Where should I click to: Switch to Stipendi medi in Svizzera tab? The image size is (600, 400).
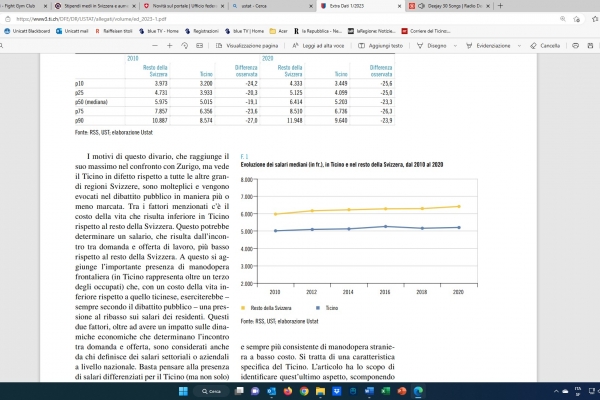[x=95, y=6]
